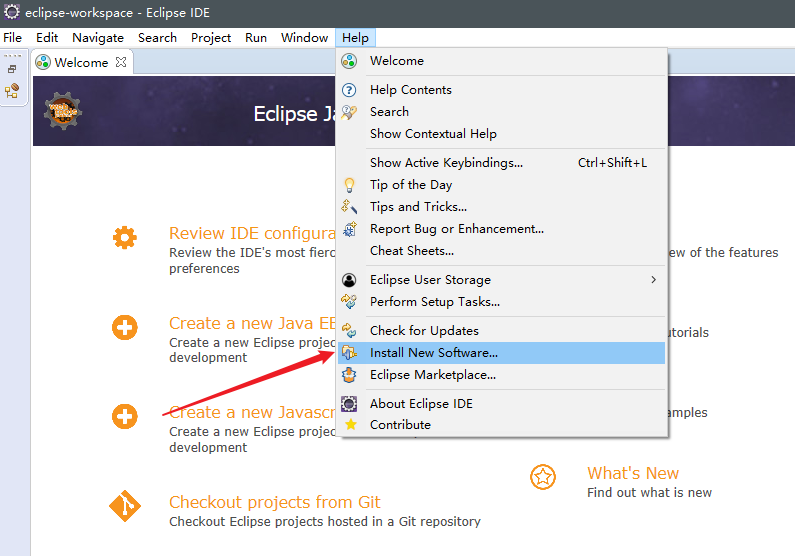Choose Welcome from Help menu

[x=501, y=61]
